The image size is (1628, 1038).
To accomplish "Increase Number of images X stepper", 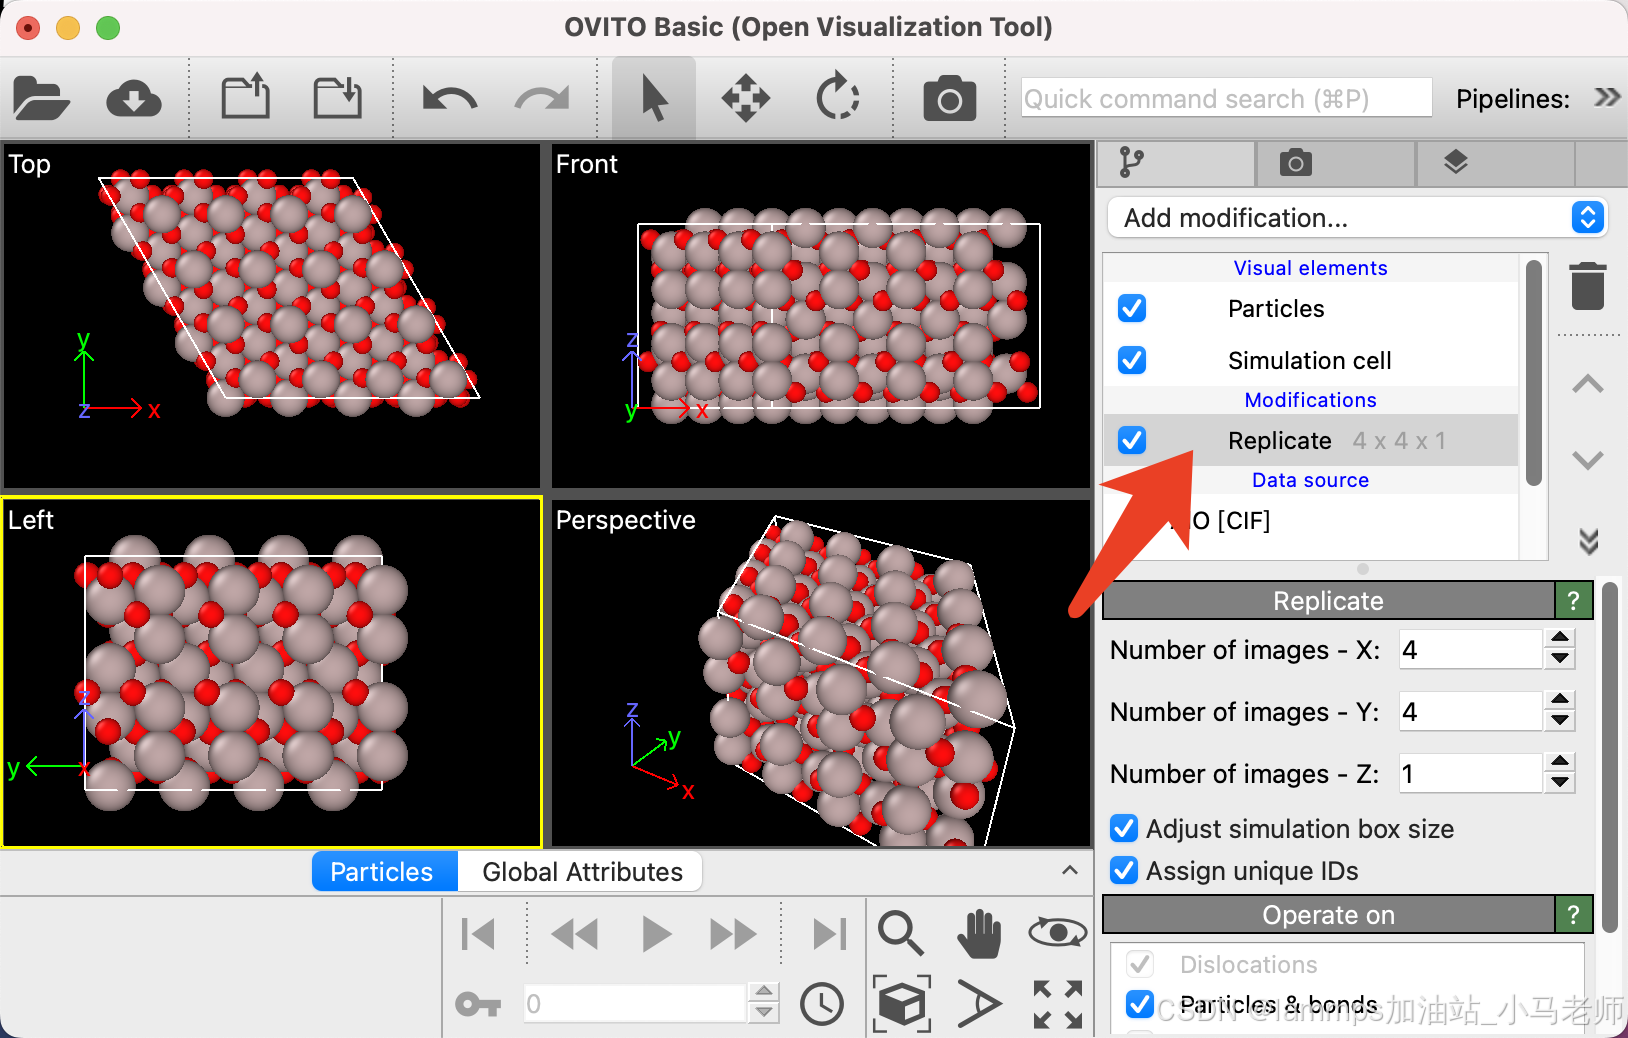I will [x=1560, y=638].
